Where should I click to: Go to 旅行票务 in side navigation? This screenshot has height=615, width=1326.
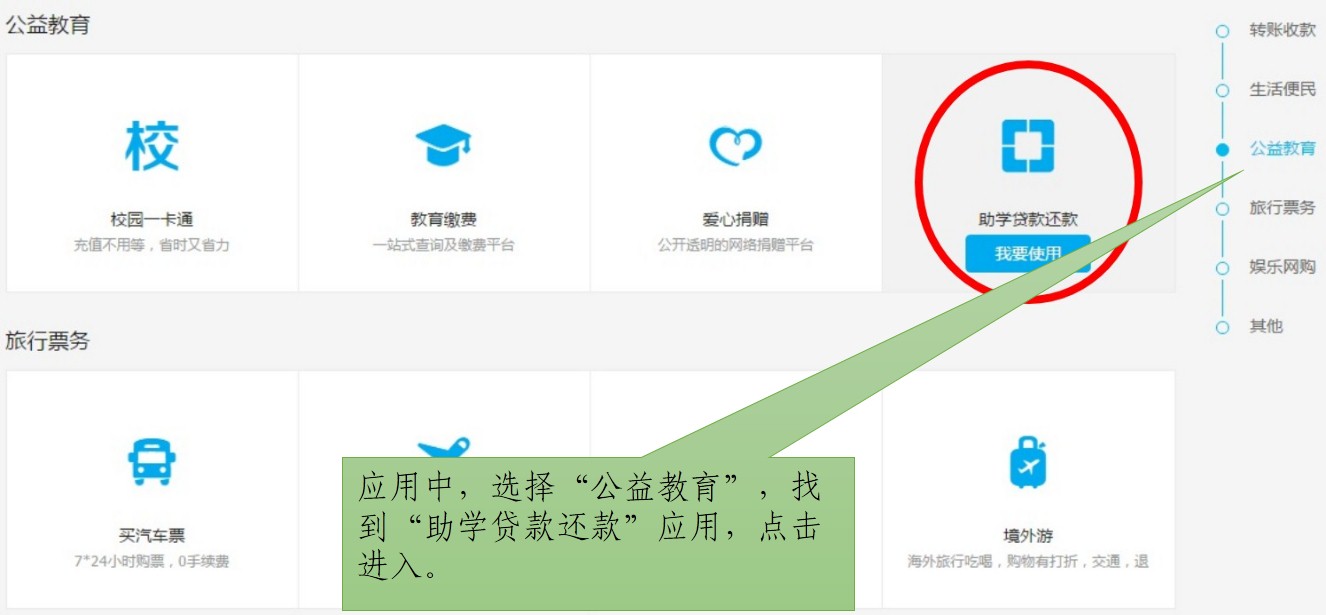[1282, 208]
